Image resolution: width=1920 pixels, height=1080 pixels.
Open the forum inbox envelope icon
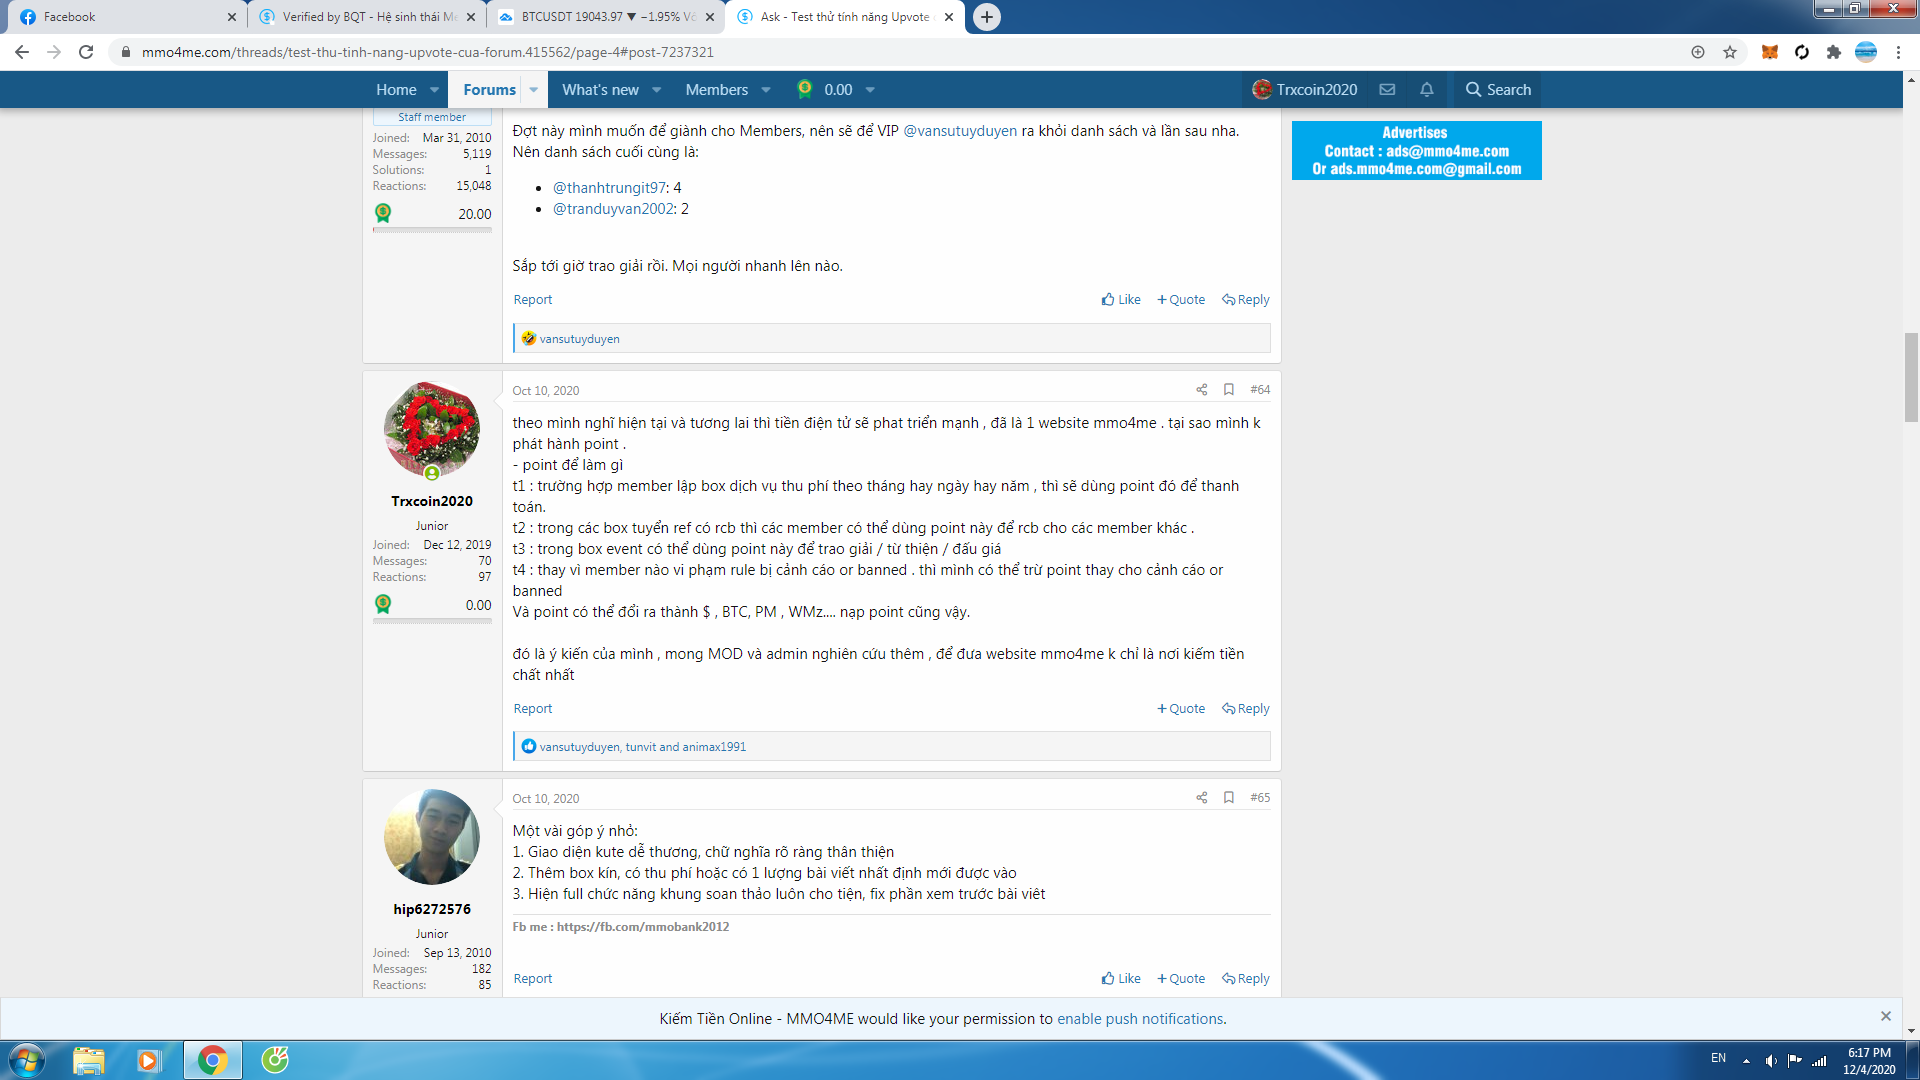1387,89
